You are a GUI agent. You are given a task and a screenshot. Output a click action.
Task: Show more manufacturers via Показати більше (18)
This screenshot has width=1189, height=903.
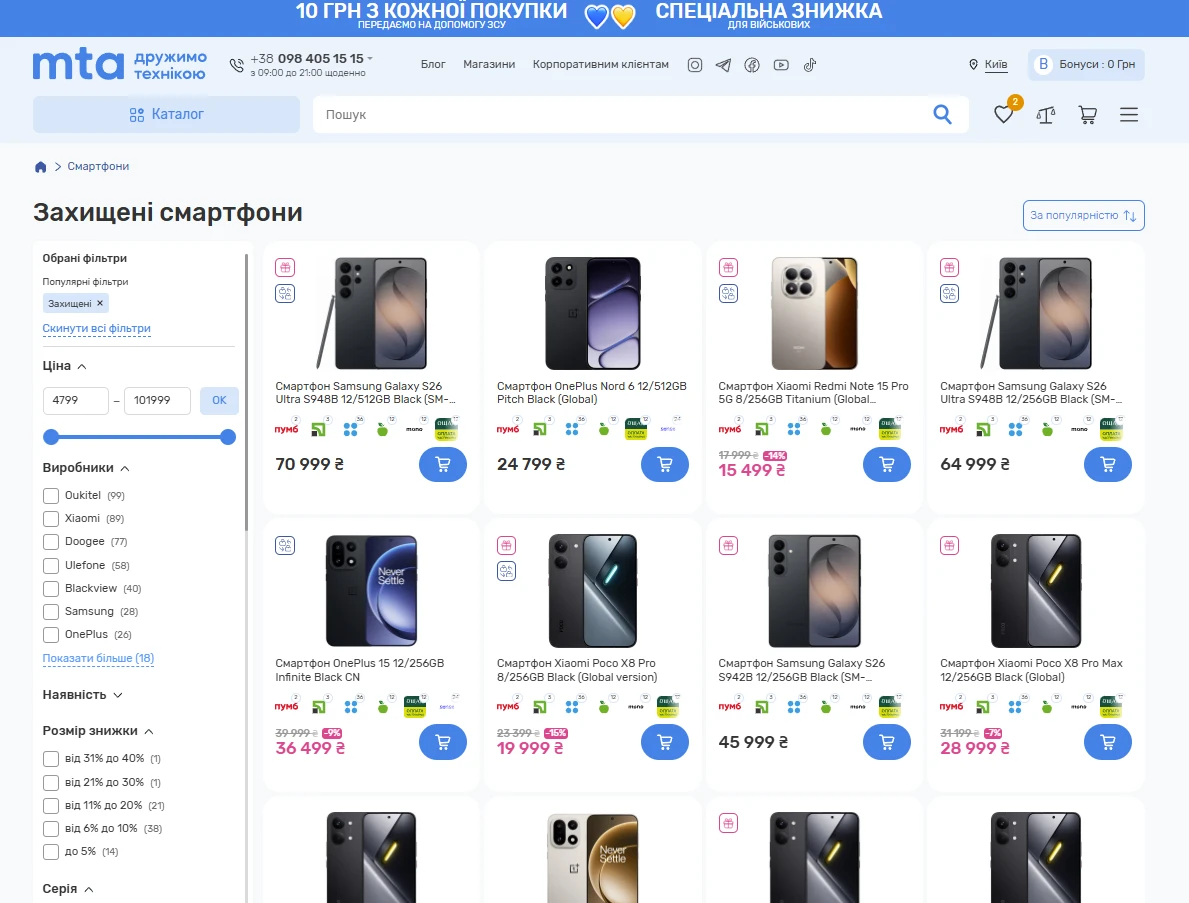click(99, 658)
